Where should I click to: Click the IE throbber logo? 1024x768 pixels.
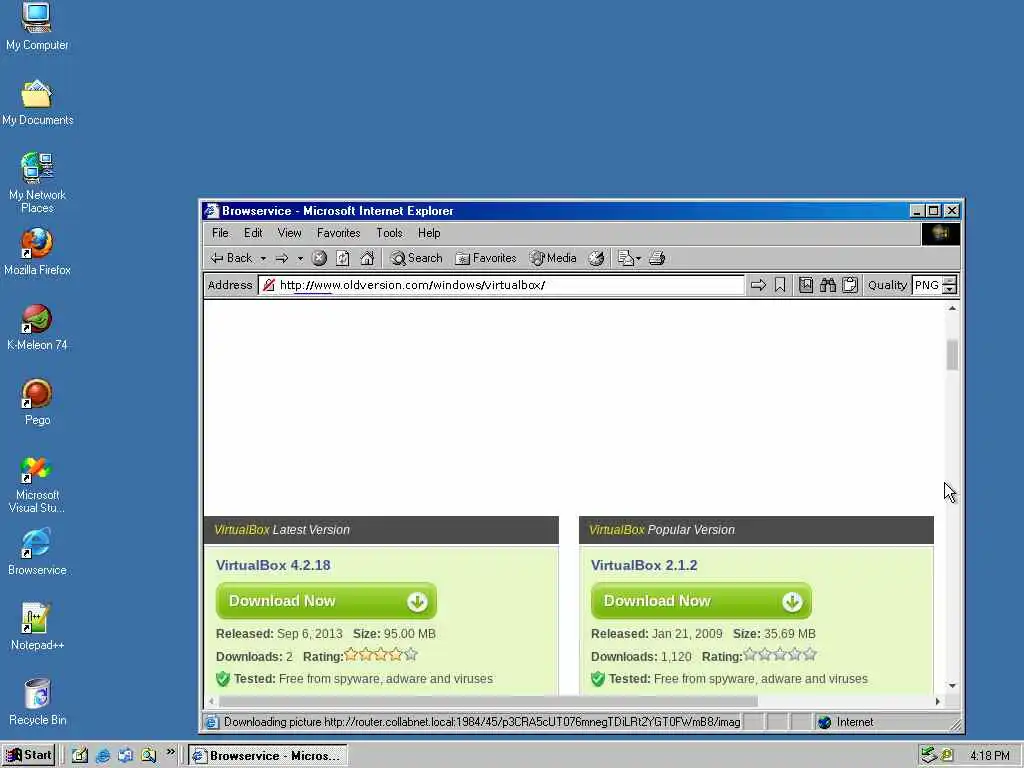pyautogui.click(x=940, y=233)
